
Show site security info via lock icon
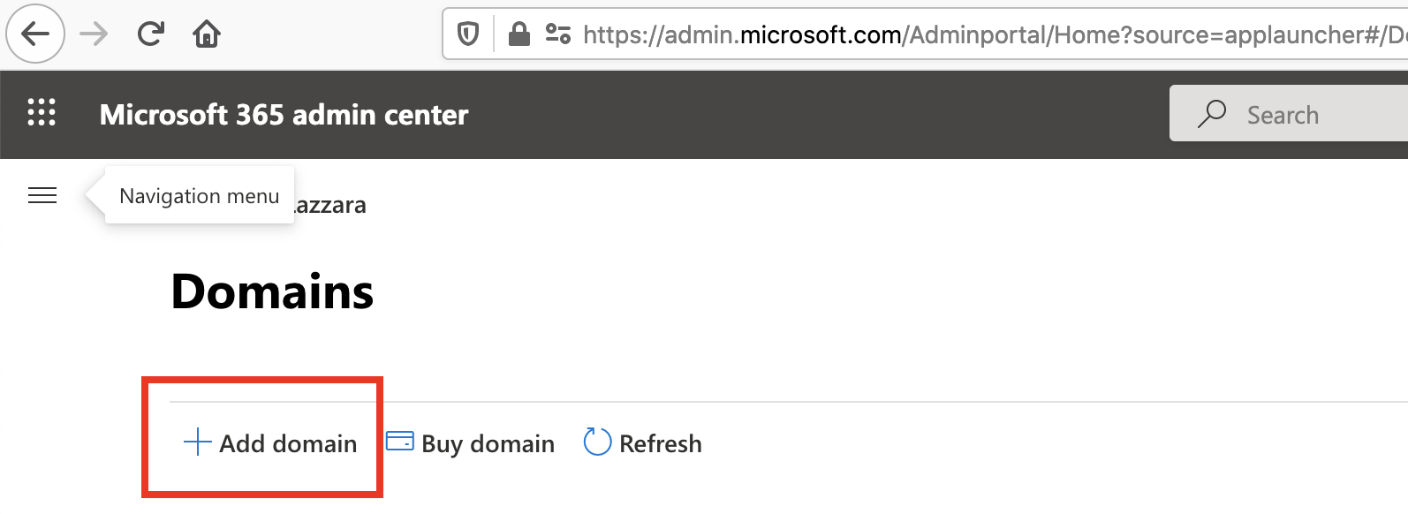click(x=518, y=35)
